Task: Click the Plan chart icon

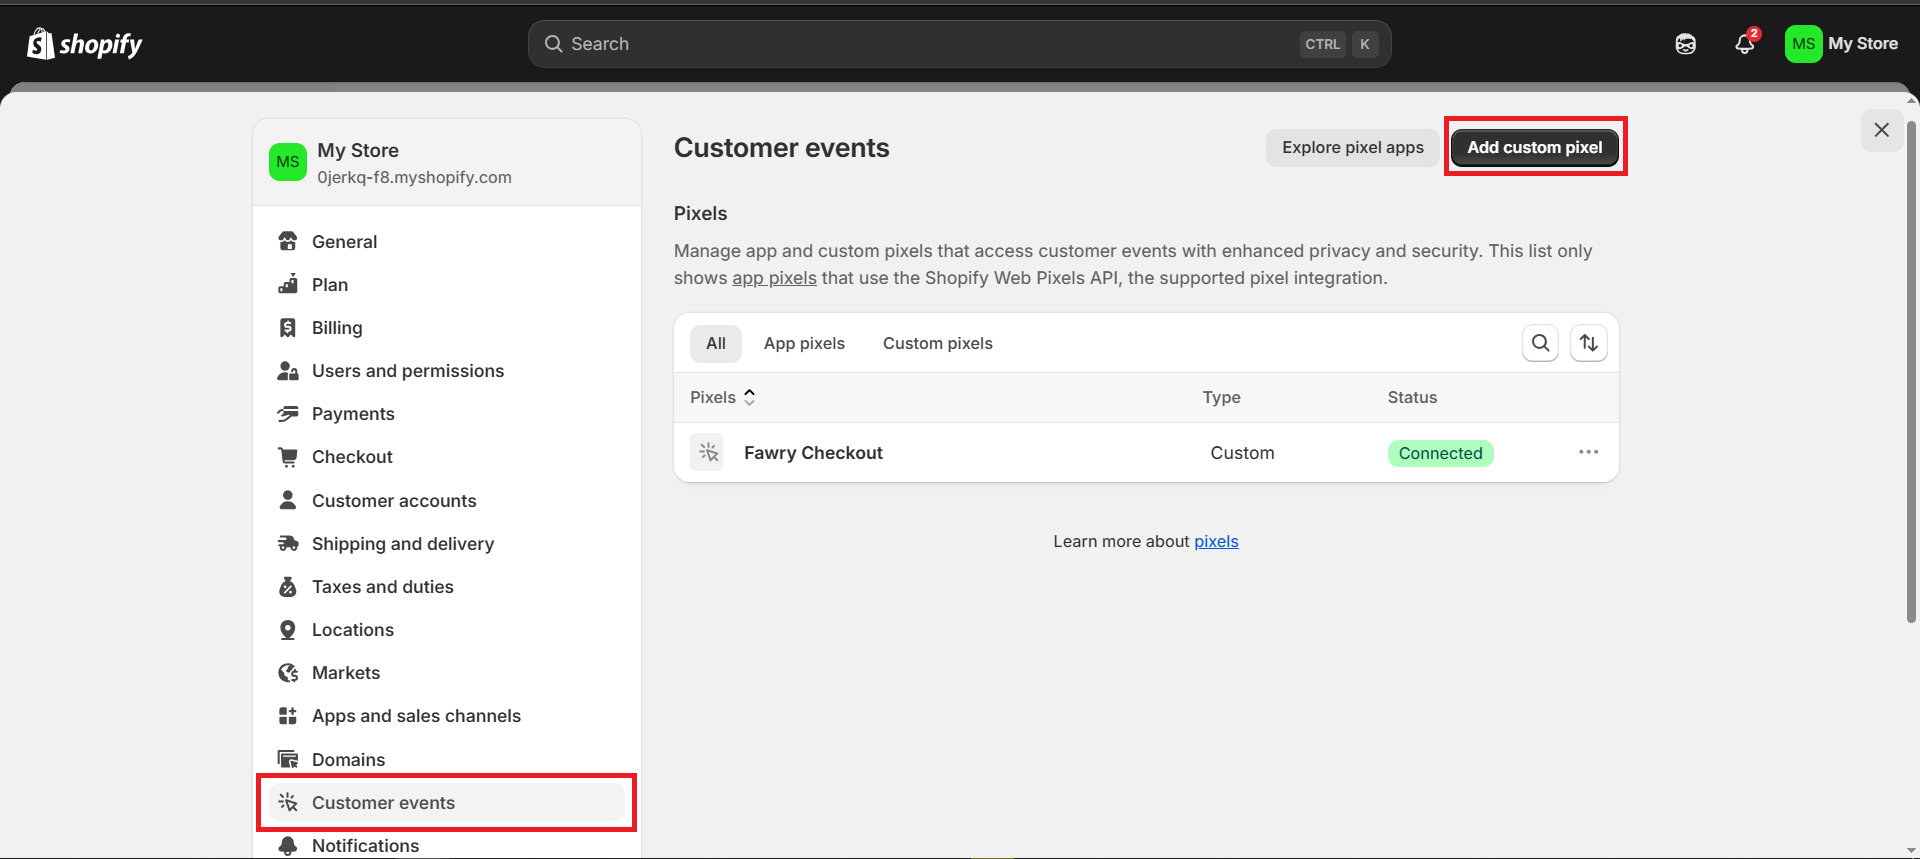Action: pyautogui.click(x=288, y=284)
